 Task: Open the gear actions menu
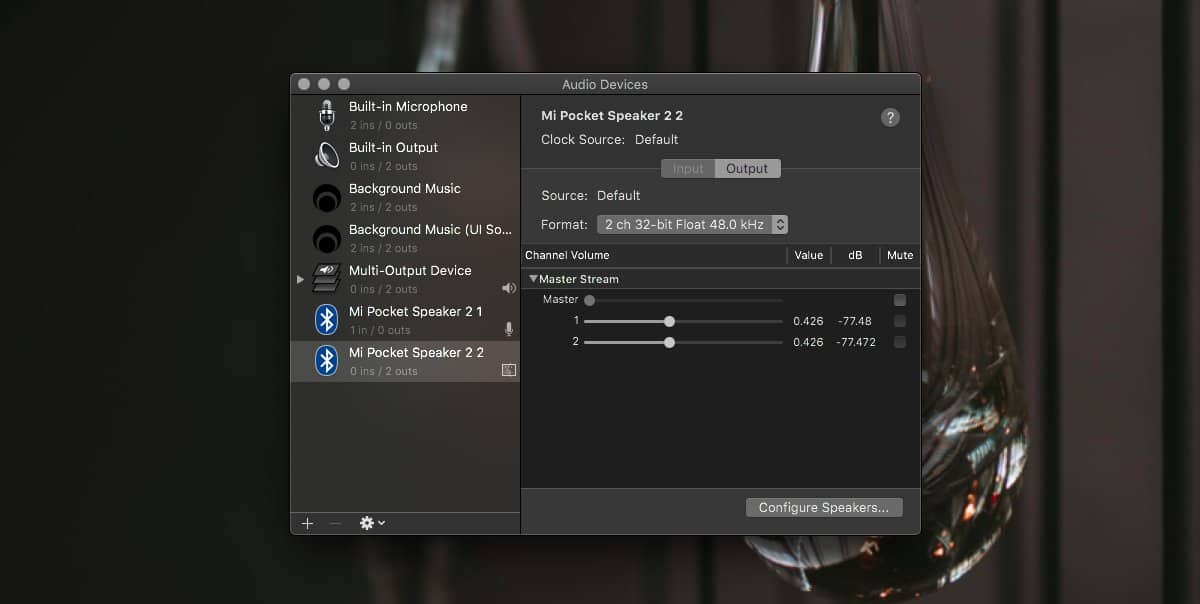tap(369, 522)
